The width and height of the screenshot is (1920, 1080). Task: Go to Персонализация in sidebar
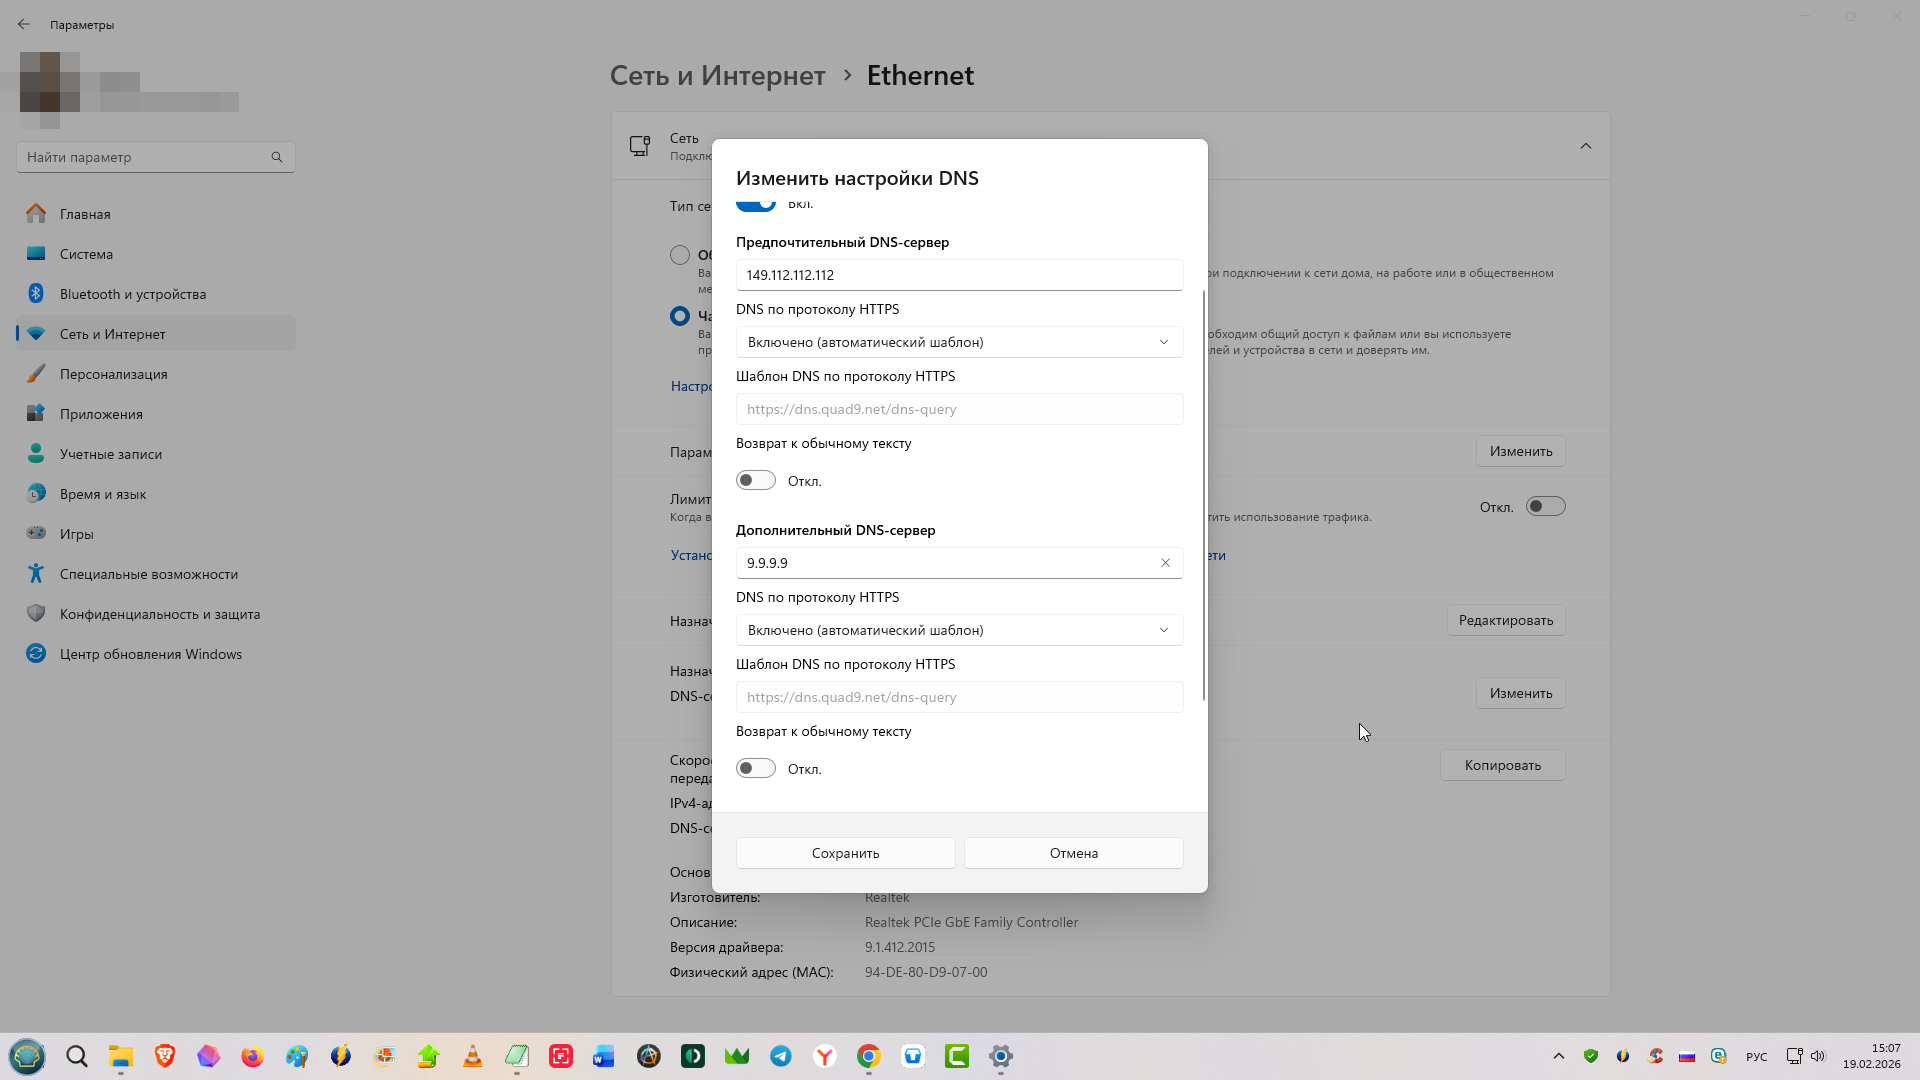coord(113,374)
